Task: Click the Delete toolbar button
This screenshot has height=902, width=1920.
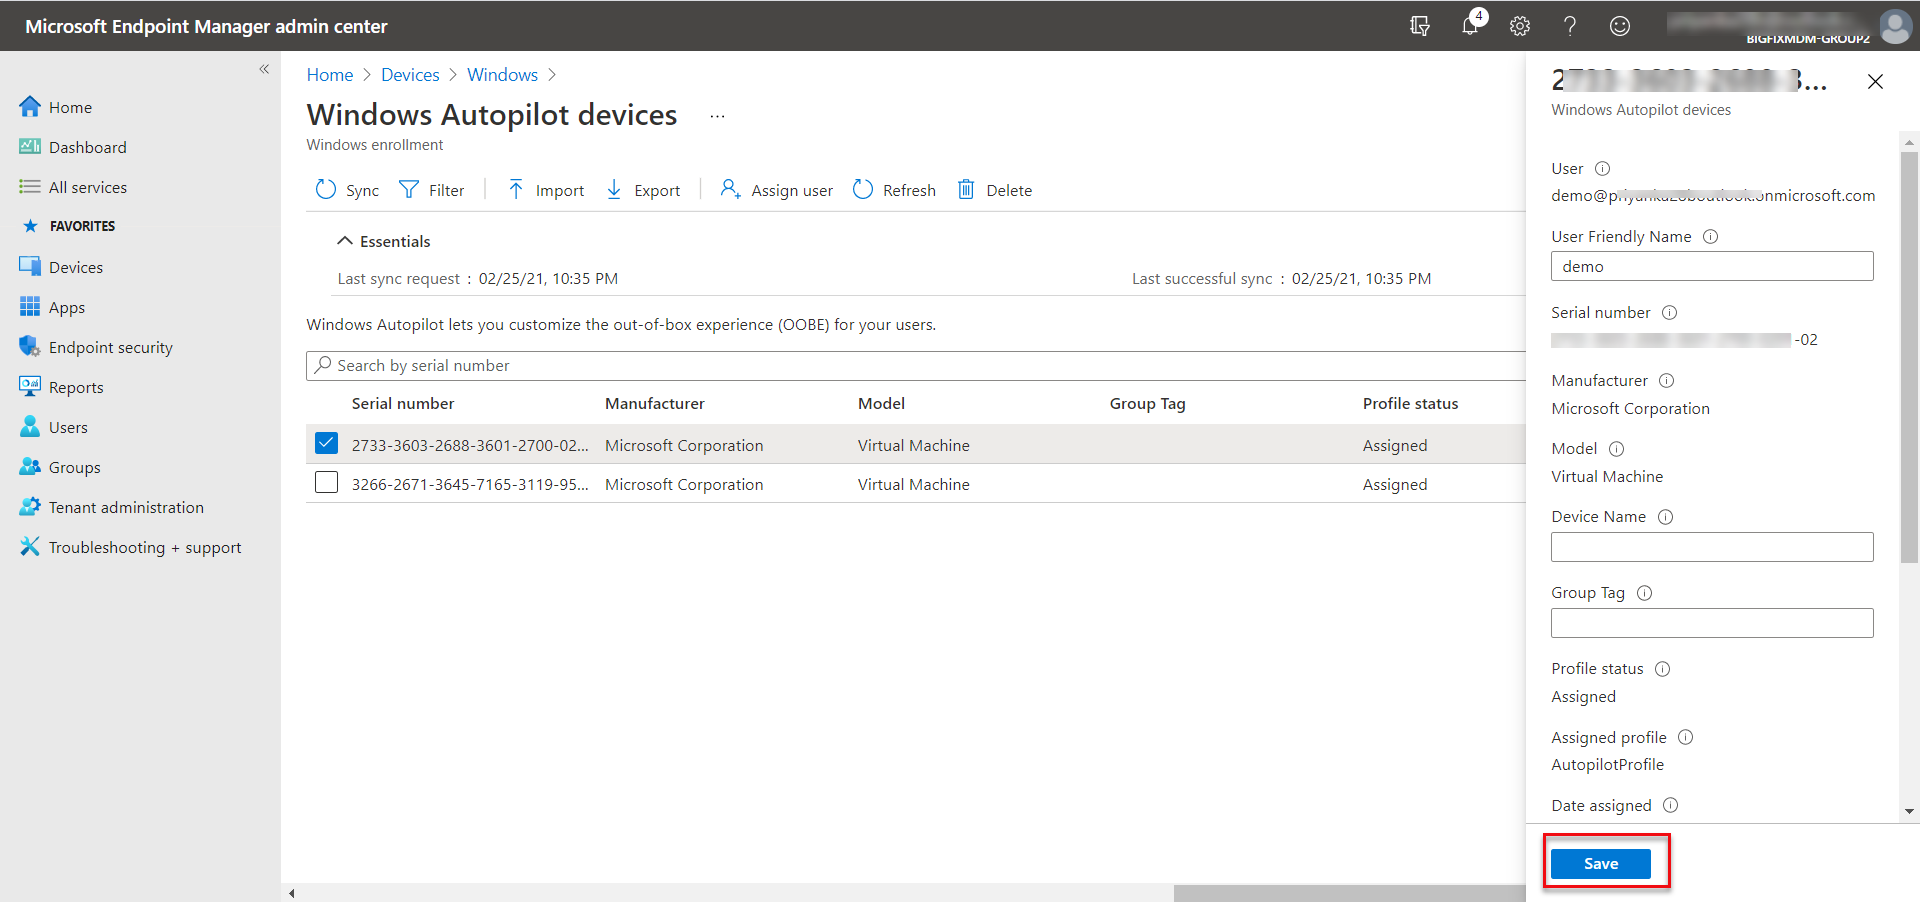Action: 995,190
